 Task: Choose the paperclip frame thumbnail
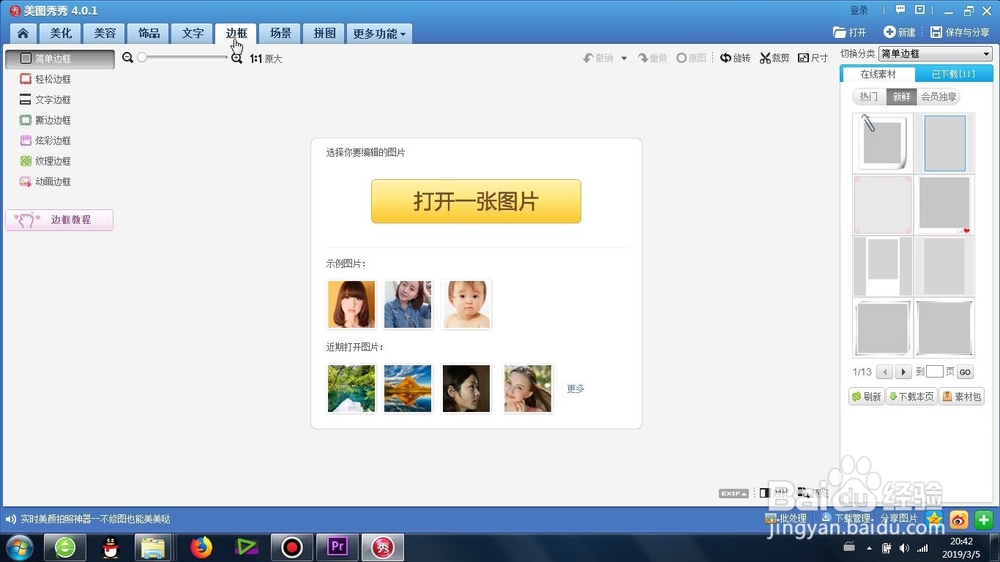pyautogui.click(x=883, y=143)
